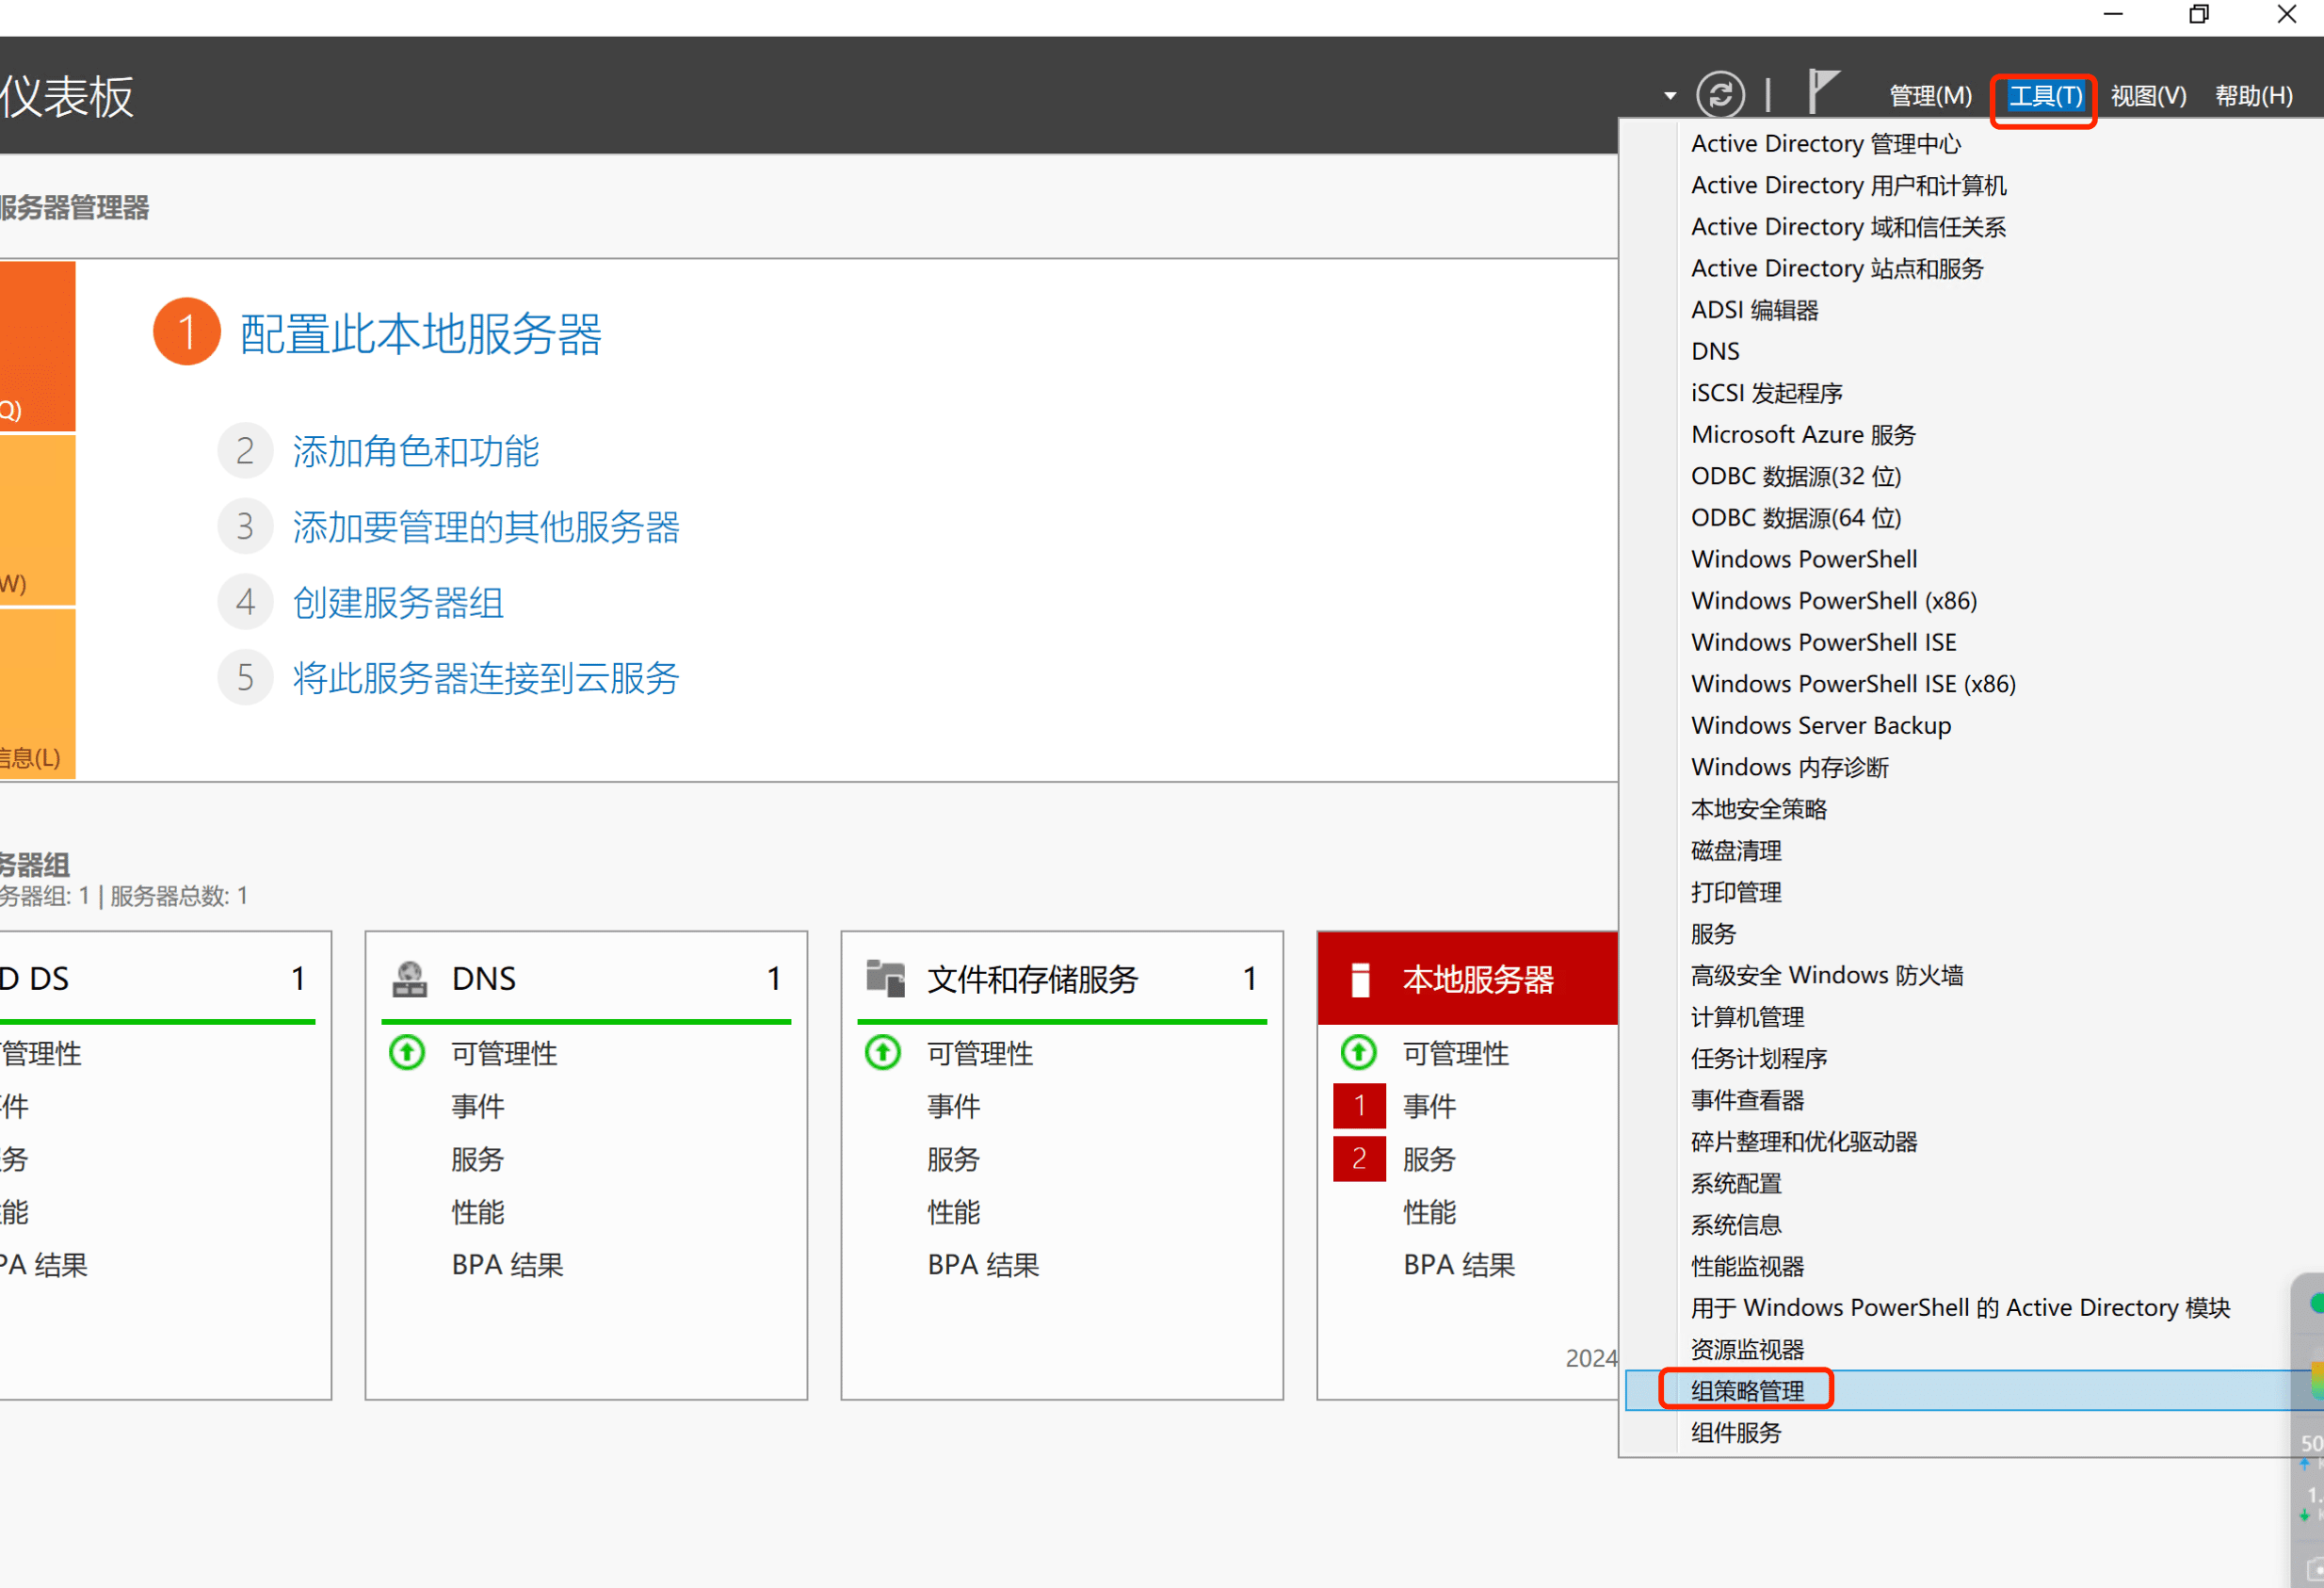The height and width of the screenshot is (1588, 2324).
Task: Click 配置此本地服务器 link
Action: (x=420, y=333)
